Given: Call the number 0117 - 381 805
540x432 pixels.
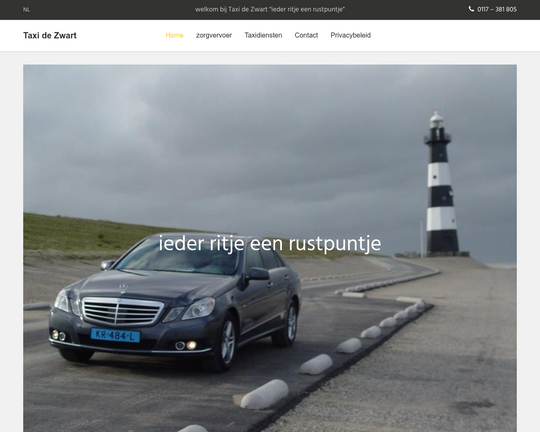Looking at the screenshot, I should click(497, 9).
